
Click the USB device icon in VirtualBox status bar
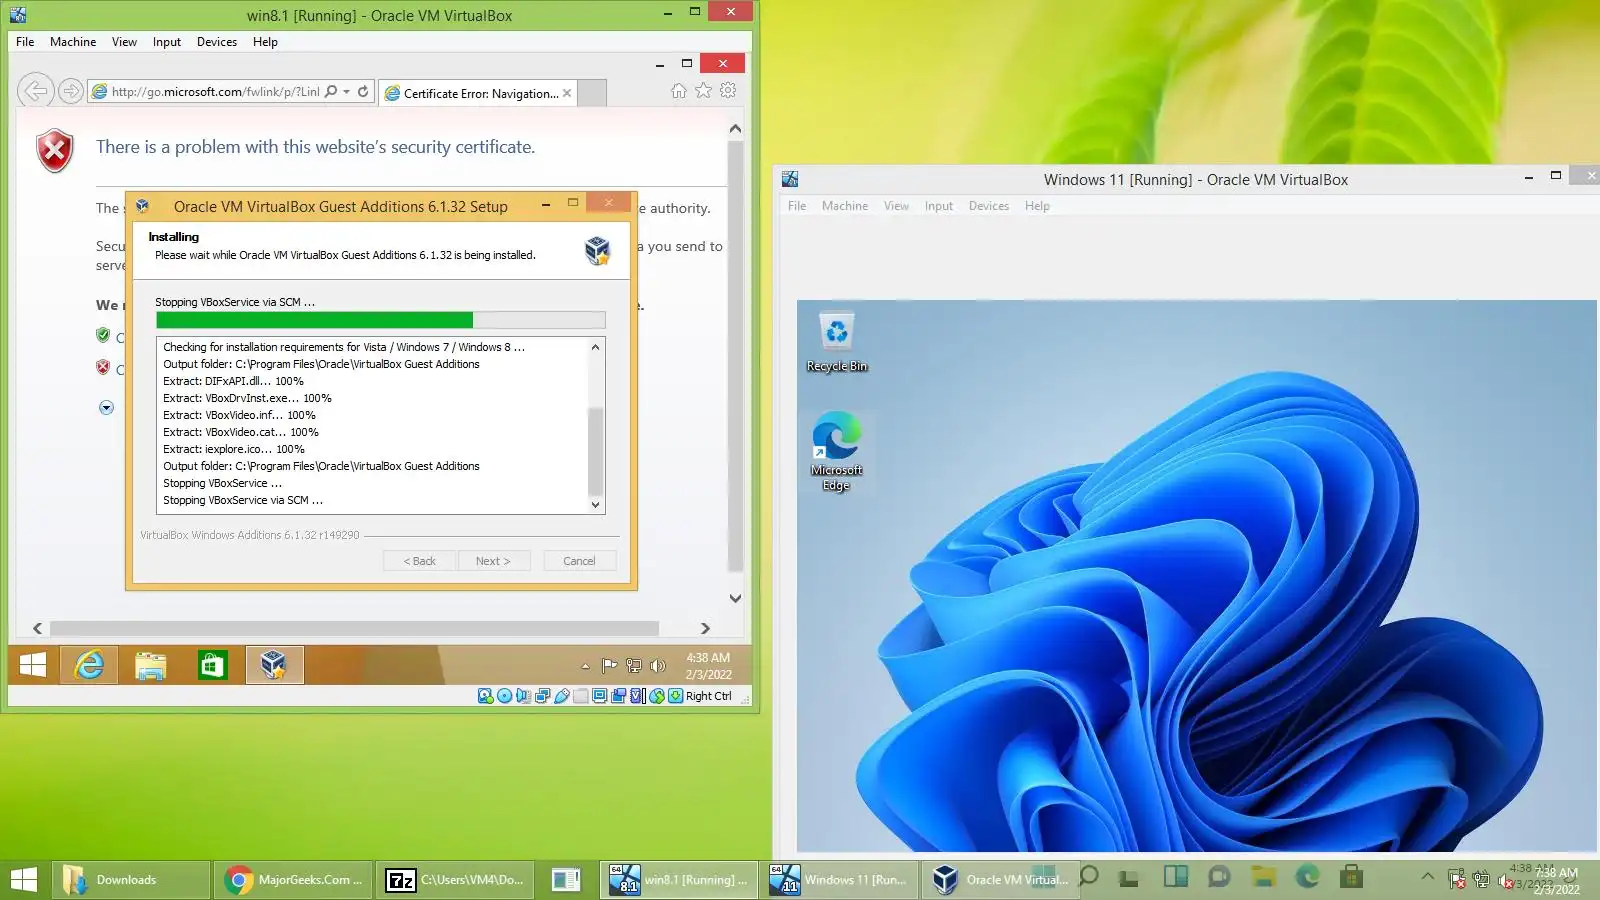[561, 696]
